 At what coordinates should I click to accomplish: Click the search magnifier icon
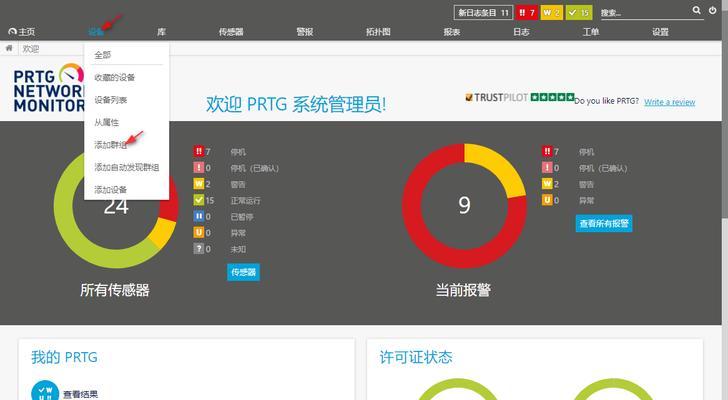(696, 10)
